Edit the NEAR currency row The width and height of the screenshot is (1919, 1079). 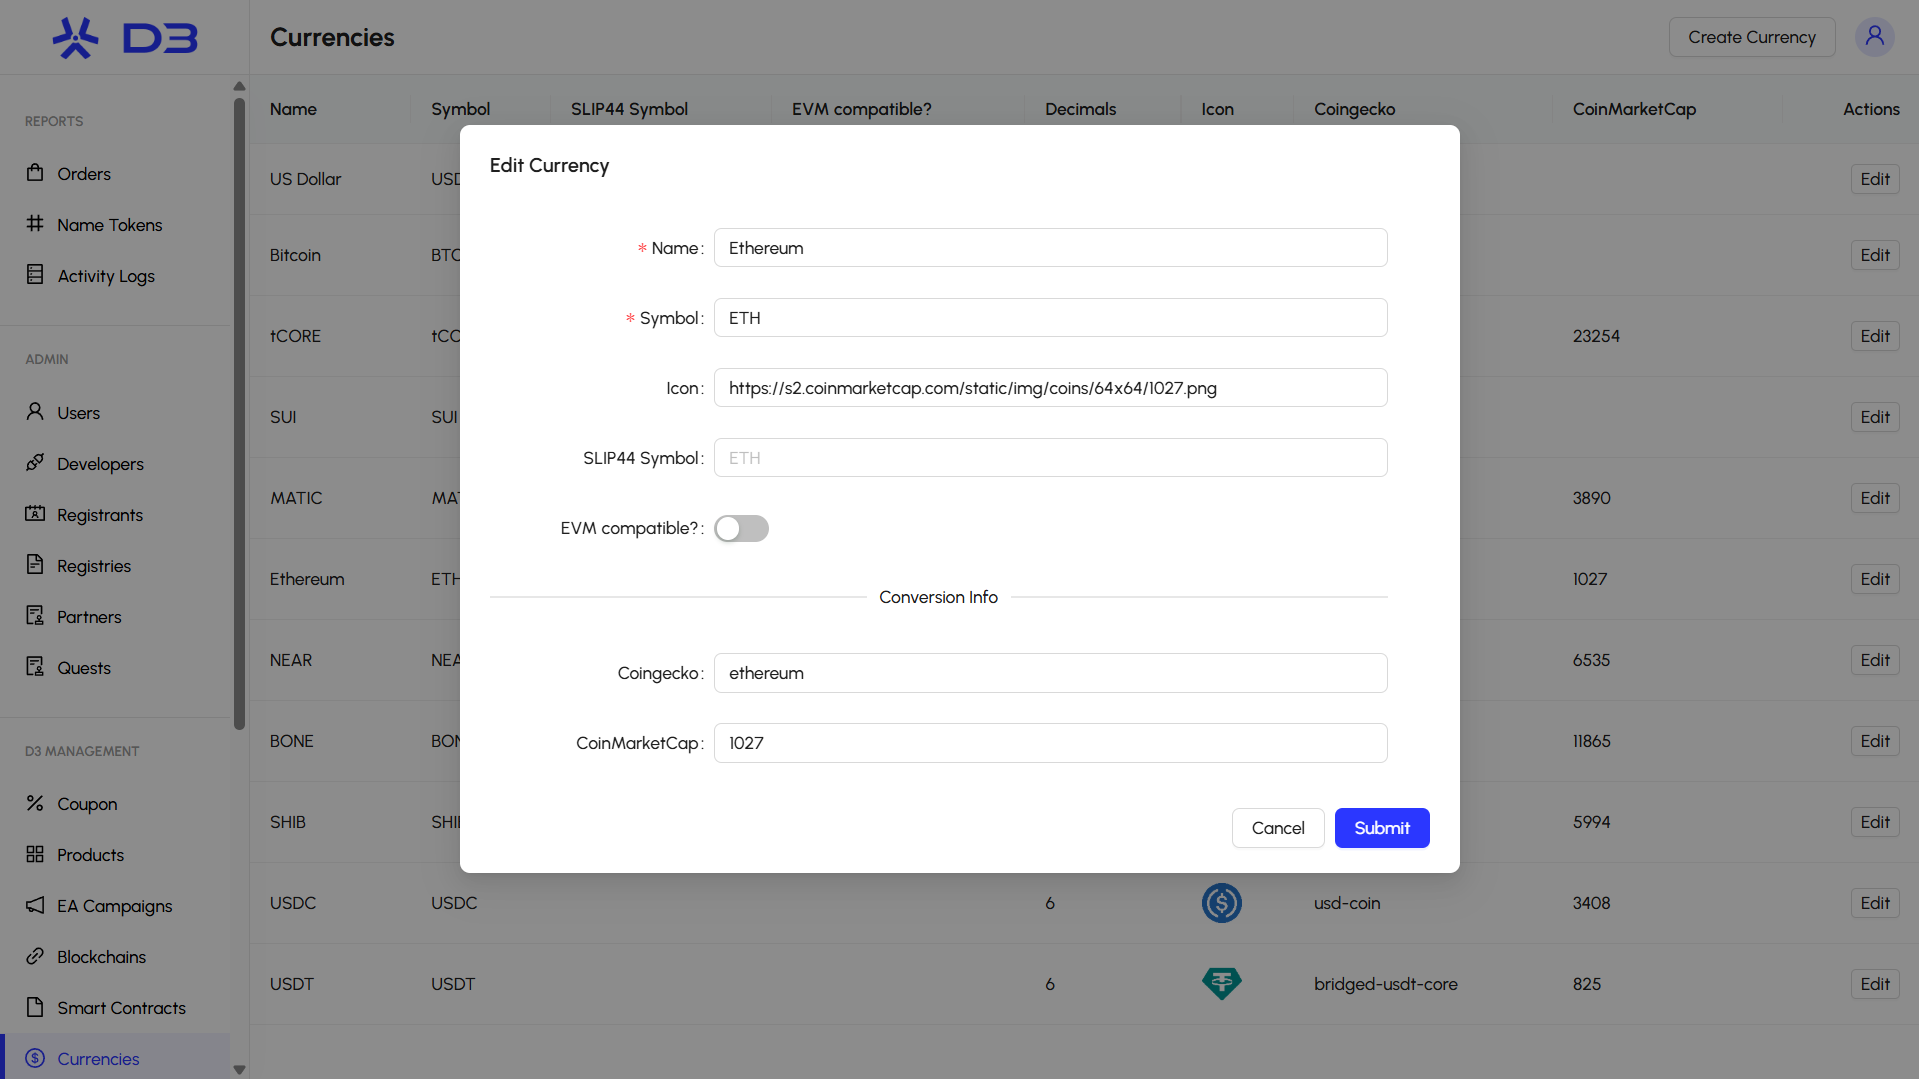(1875, 660)
